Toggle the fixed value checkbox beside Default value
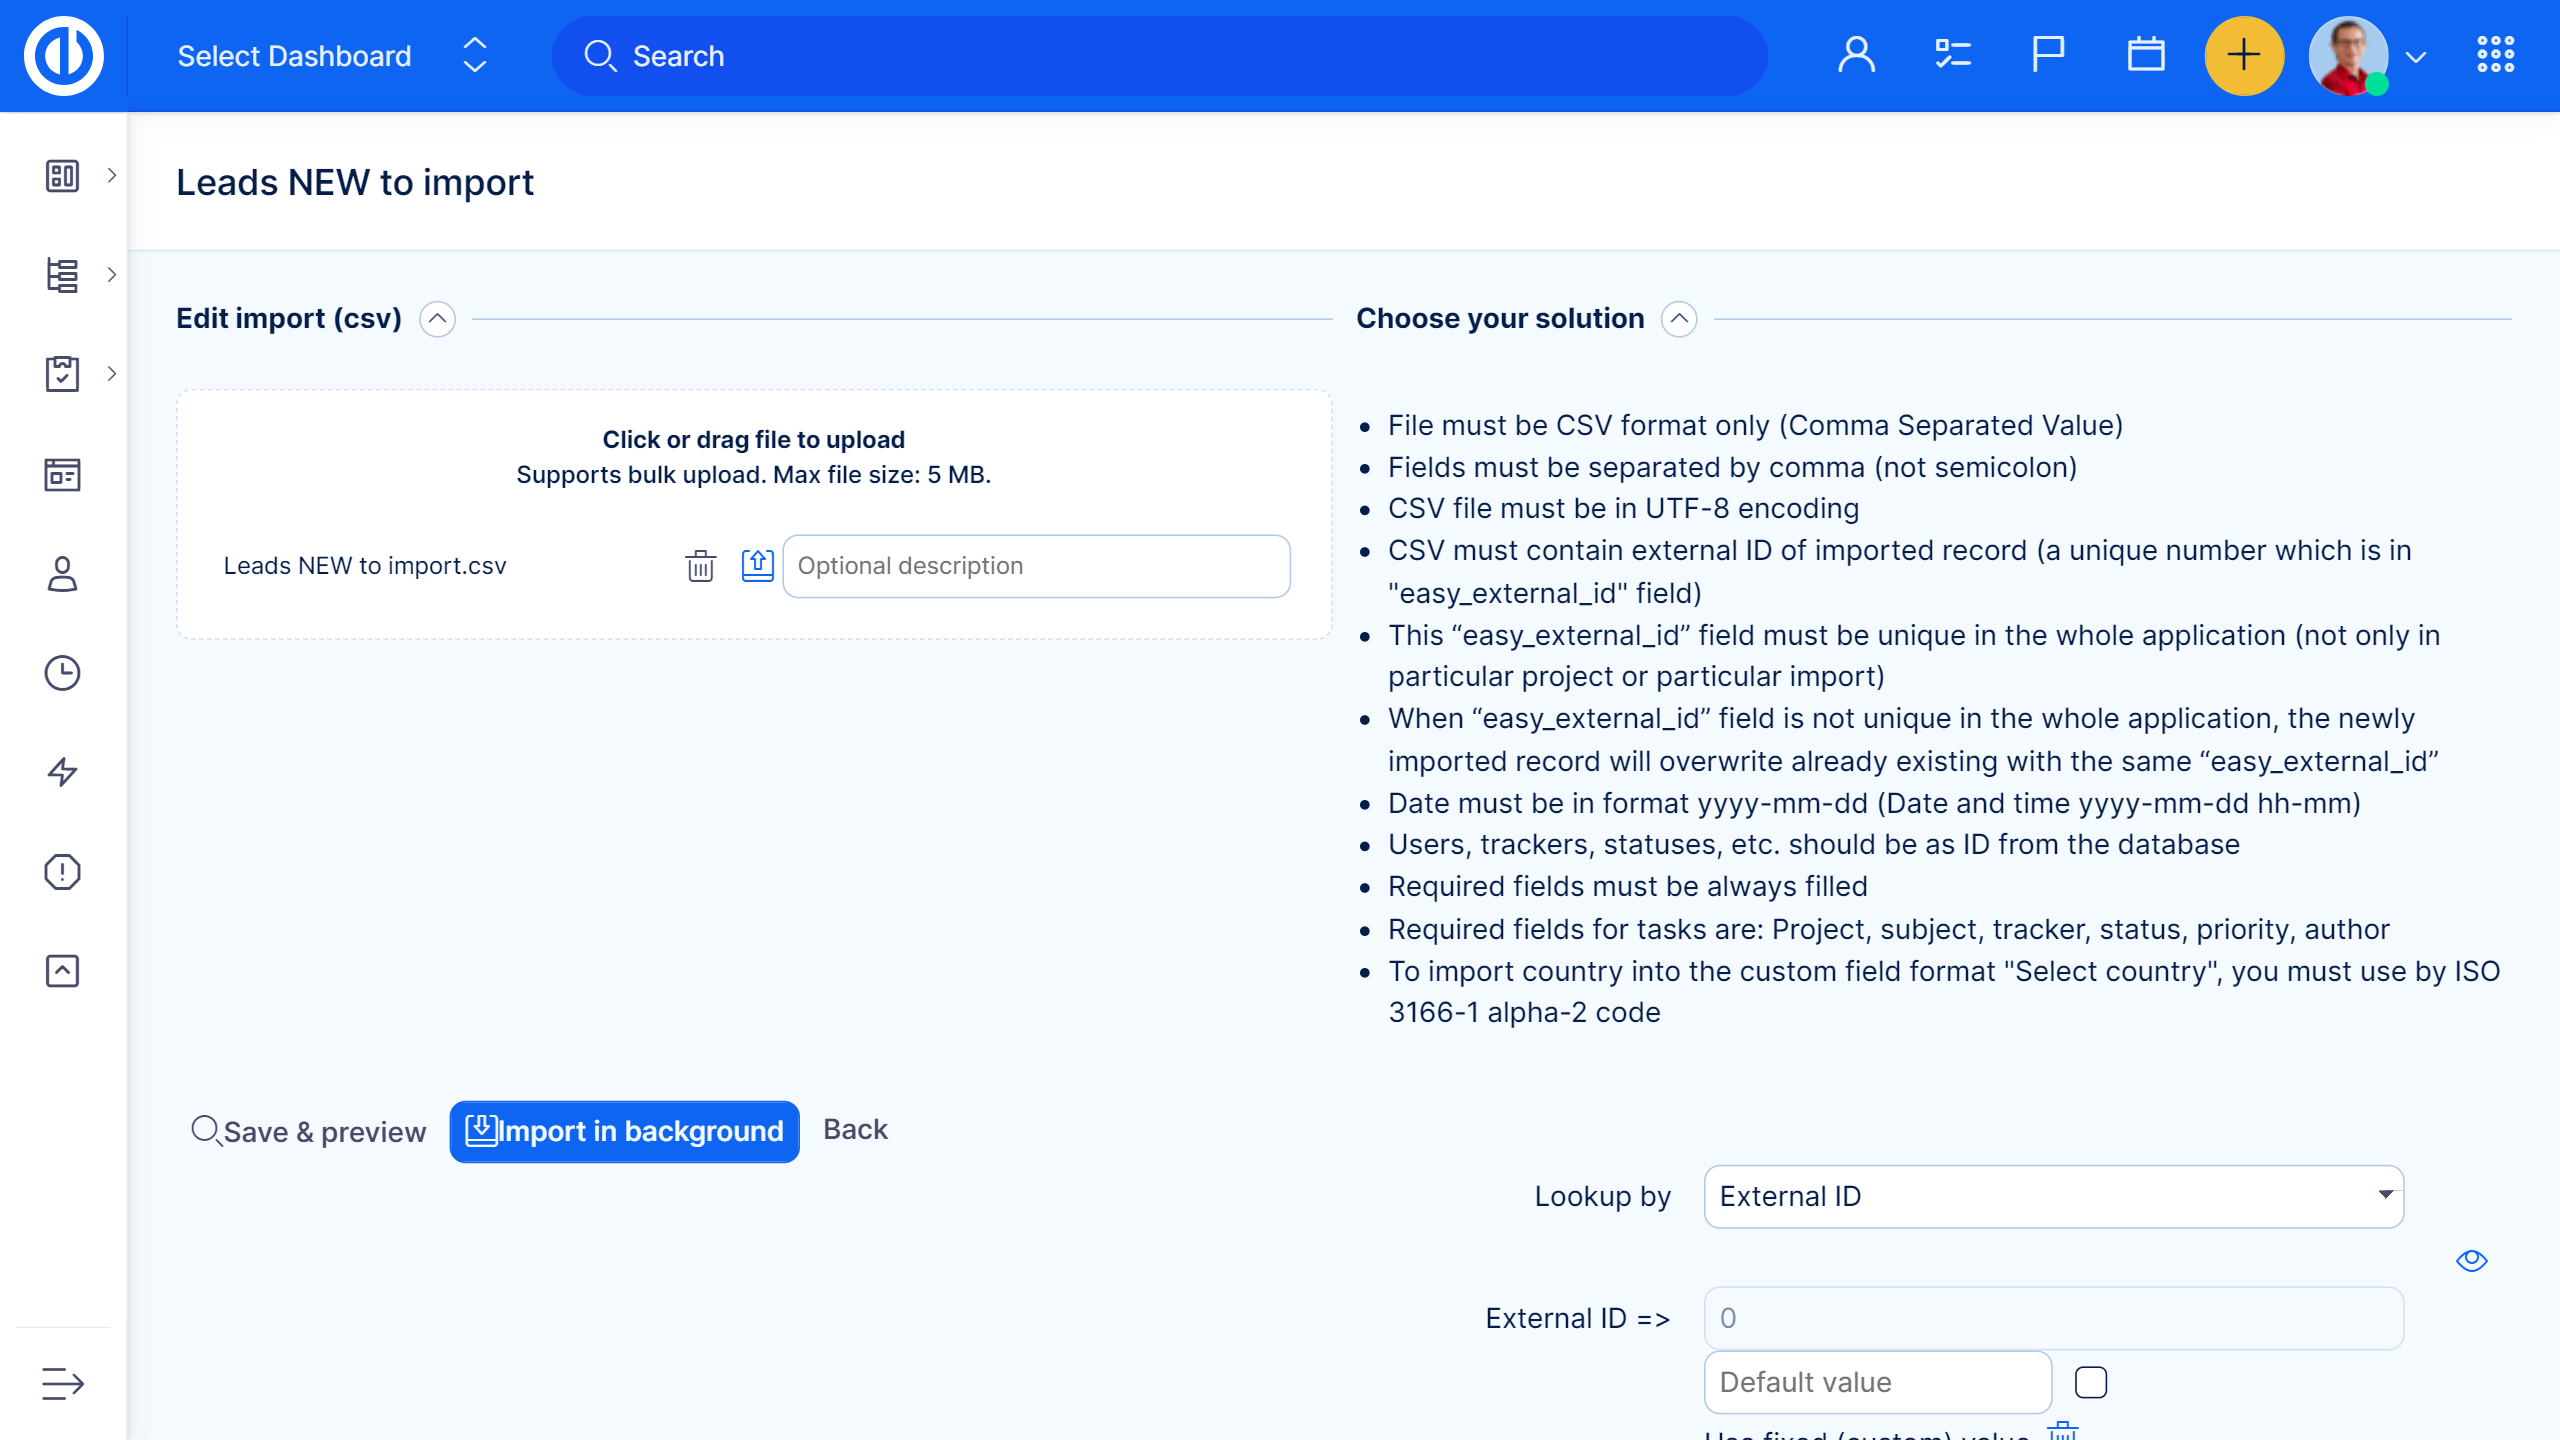Screen dimensions: 2560x1440 coord(2090,1382)
